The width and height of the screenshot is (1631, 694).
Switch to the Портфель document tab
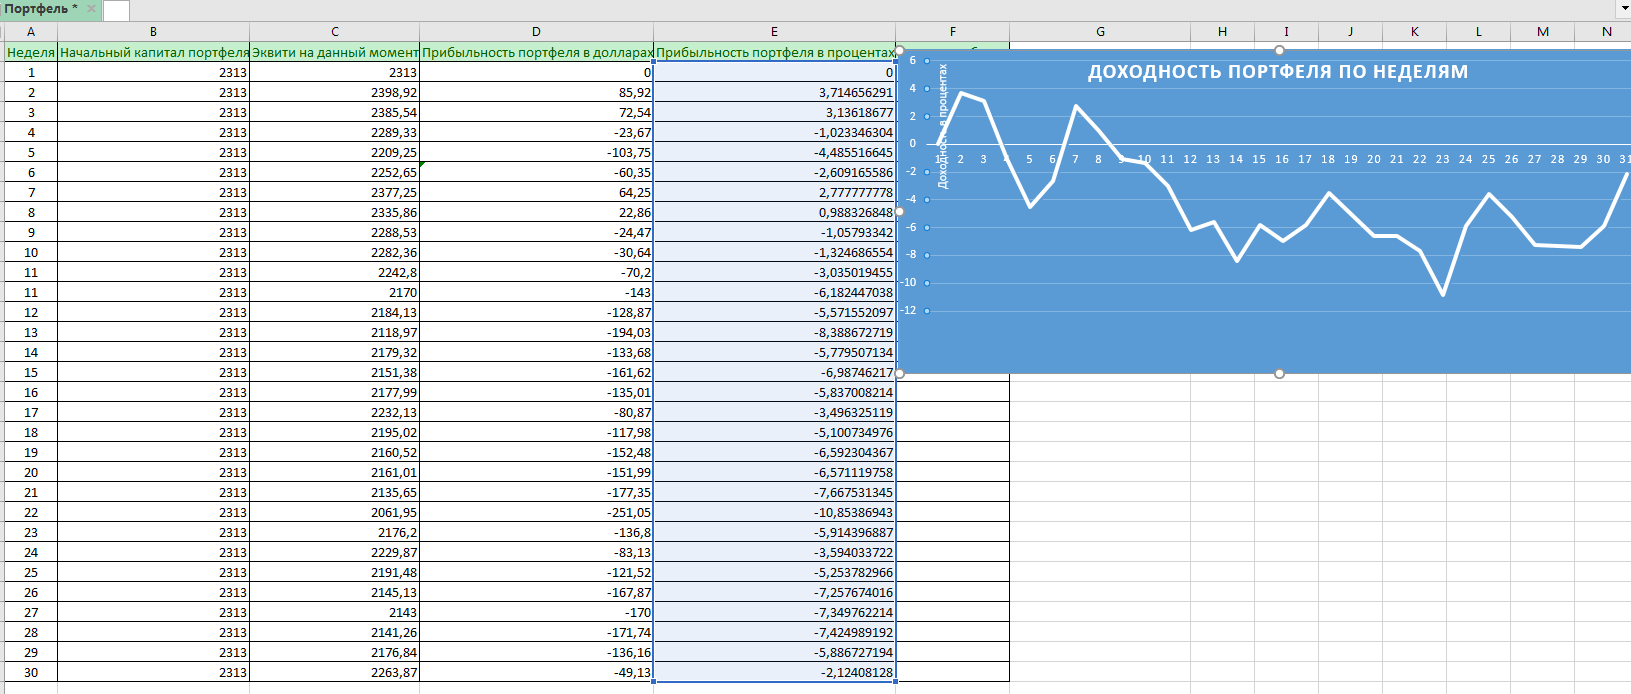[x=40, y=9]
